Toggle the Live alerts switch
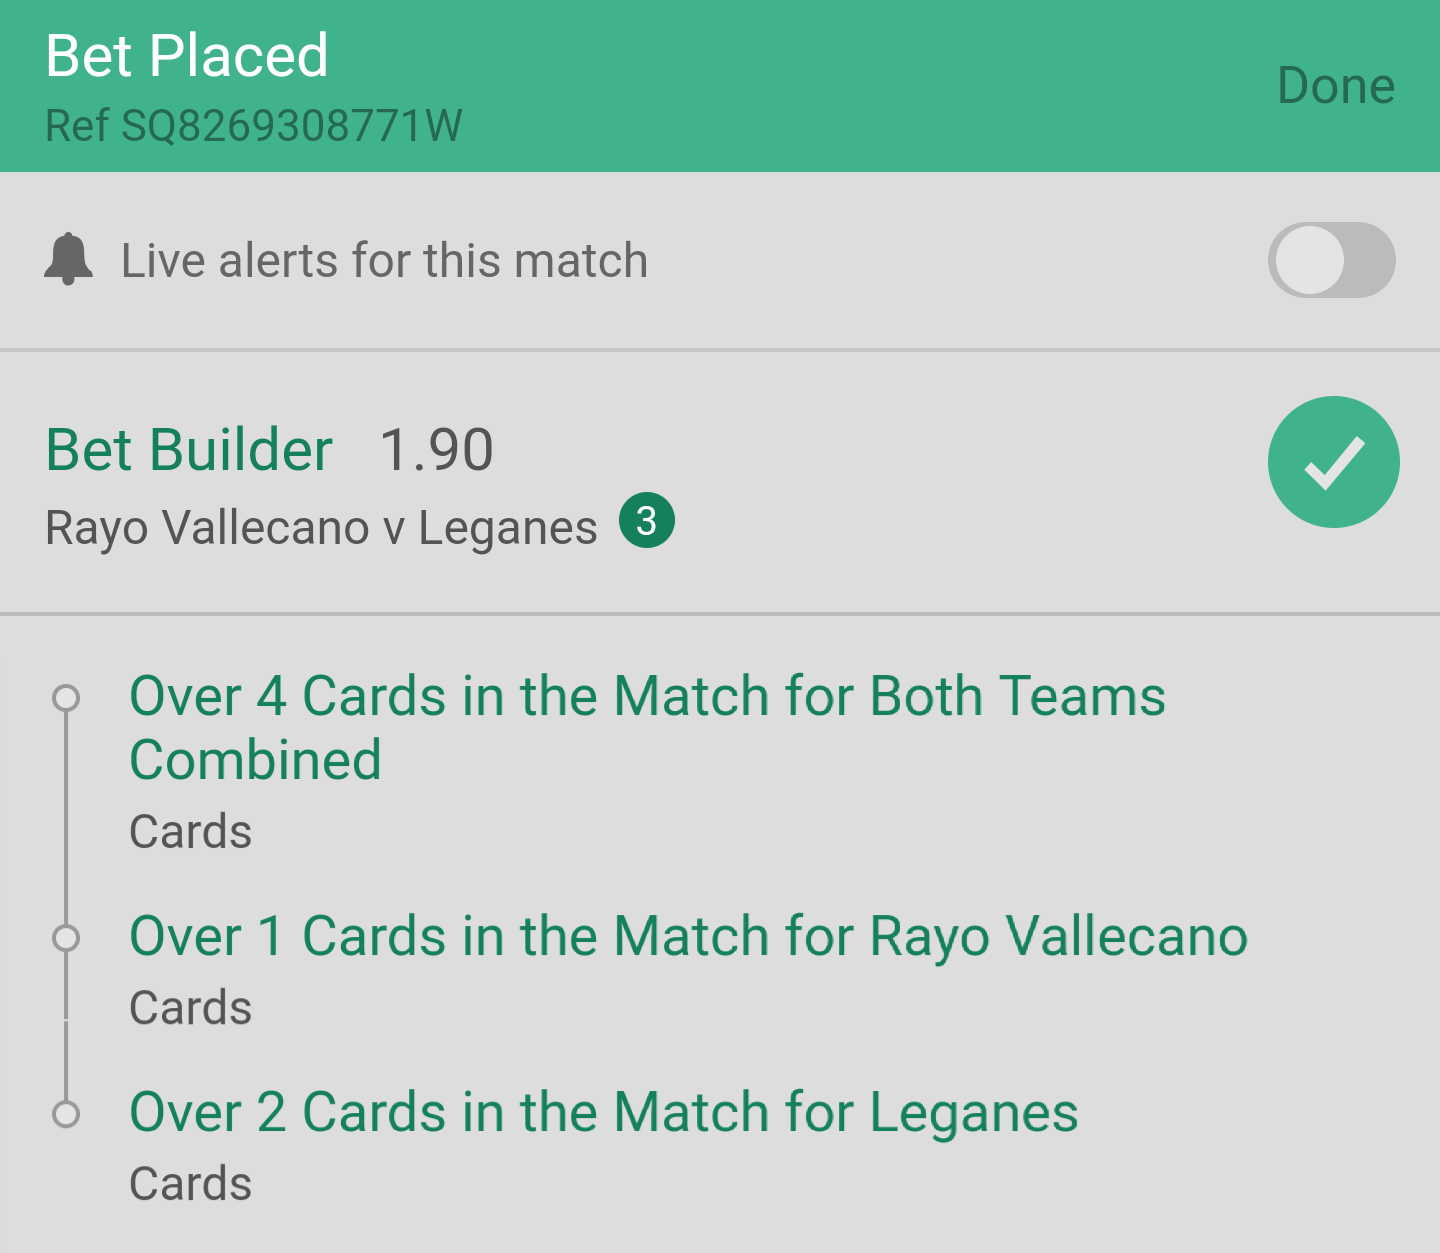This screenshot has width=1440, height=1253. coord(1331,260)
